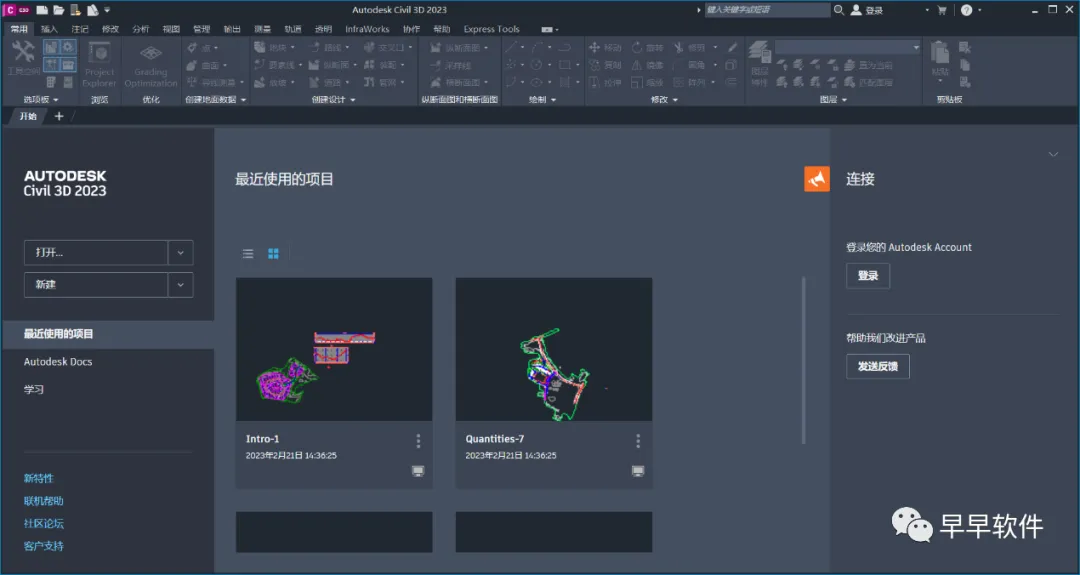Click the keyword search input field

click(767, 10)
